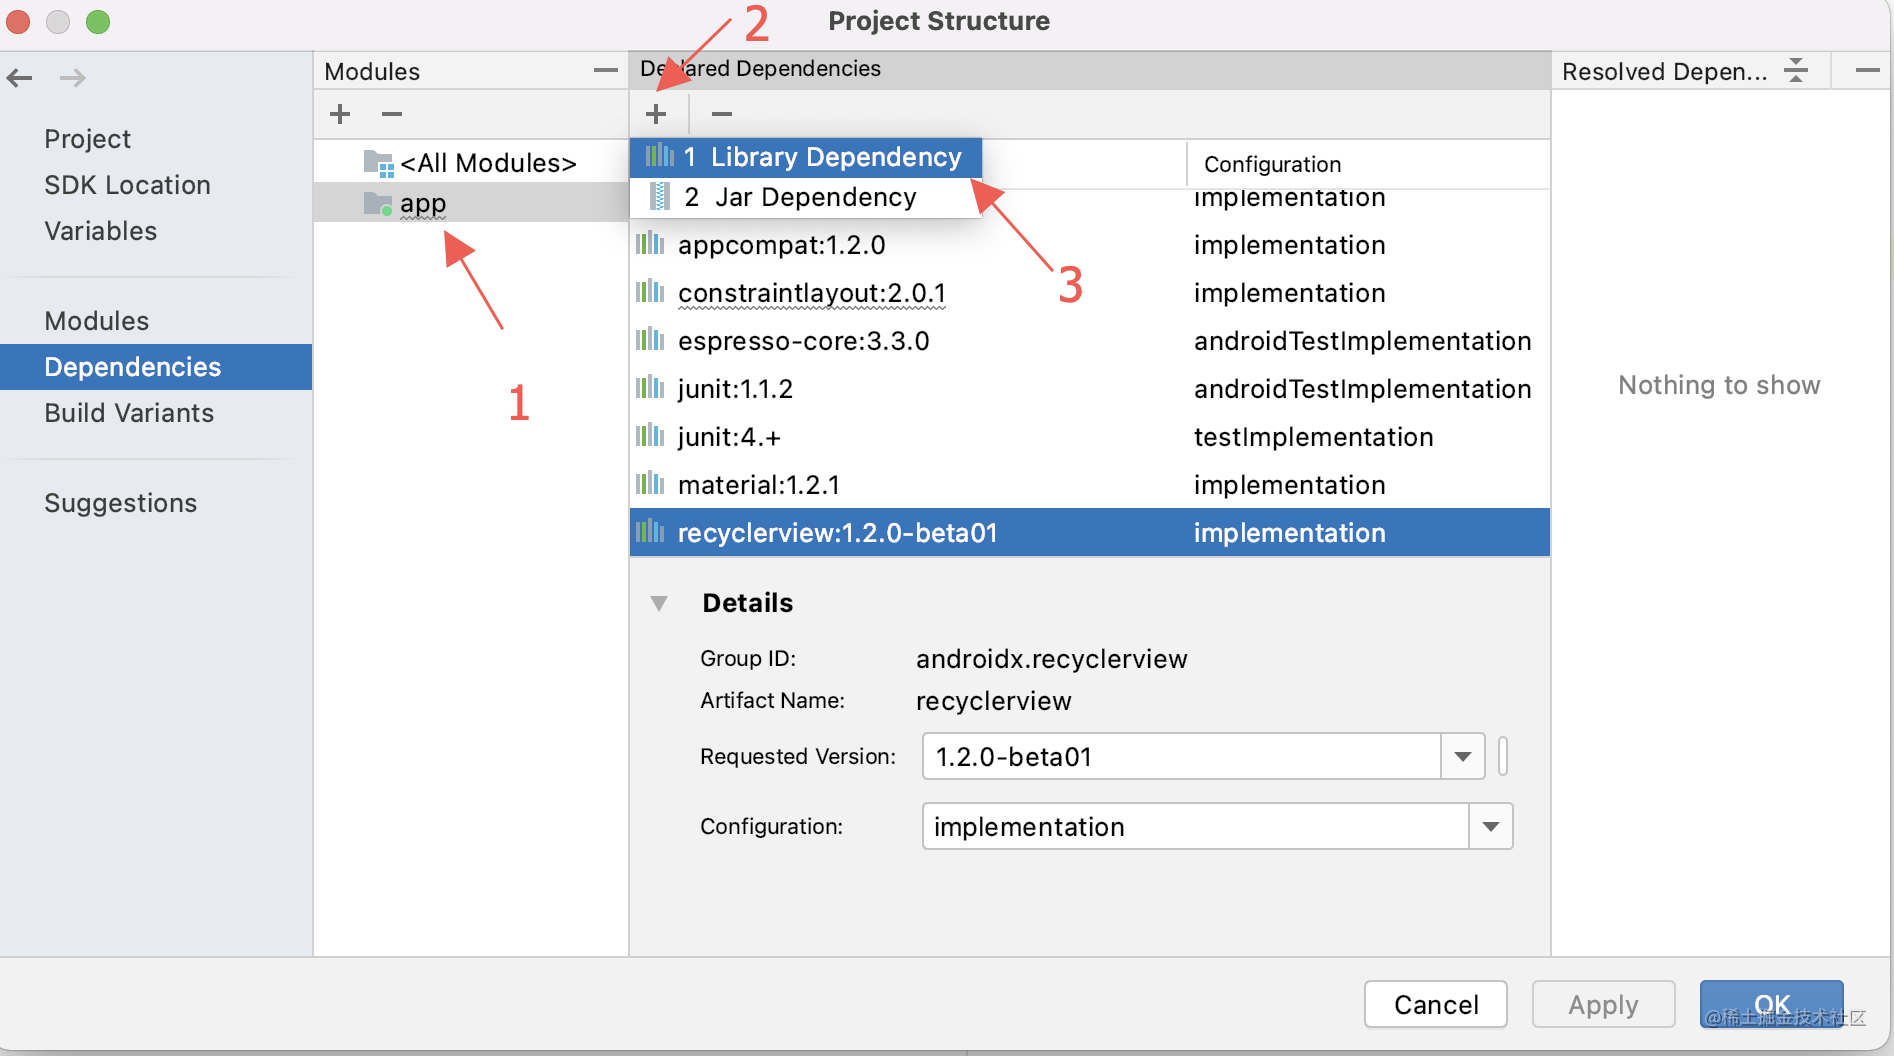Choose Library Dependency from popup
The height and width of the screenshot is (1056, 1894).
[x=806, y=157]
